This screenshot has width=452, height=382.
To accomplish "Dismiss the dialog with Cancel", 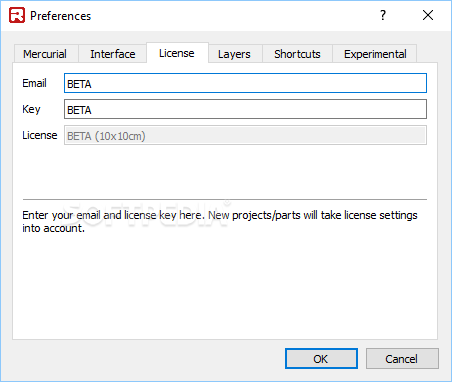I will [x=402, y=359].
